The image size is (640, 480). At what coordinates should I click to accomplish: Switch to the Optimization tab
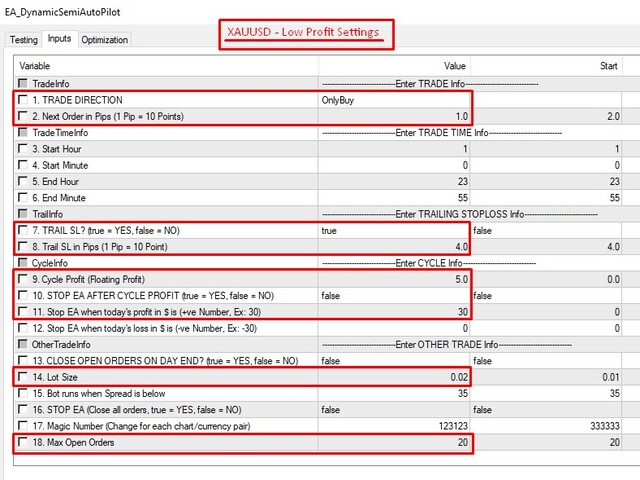pyautogui.click(x=104, y=40)
